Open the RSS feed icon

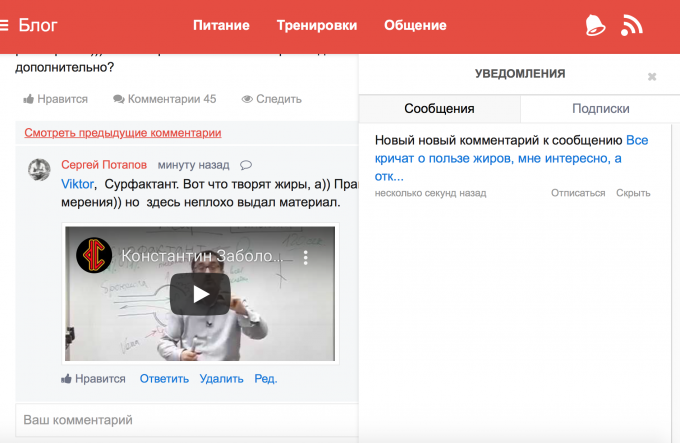(x=632, y=25)
